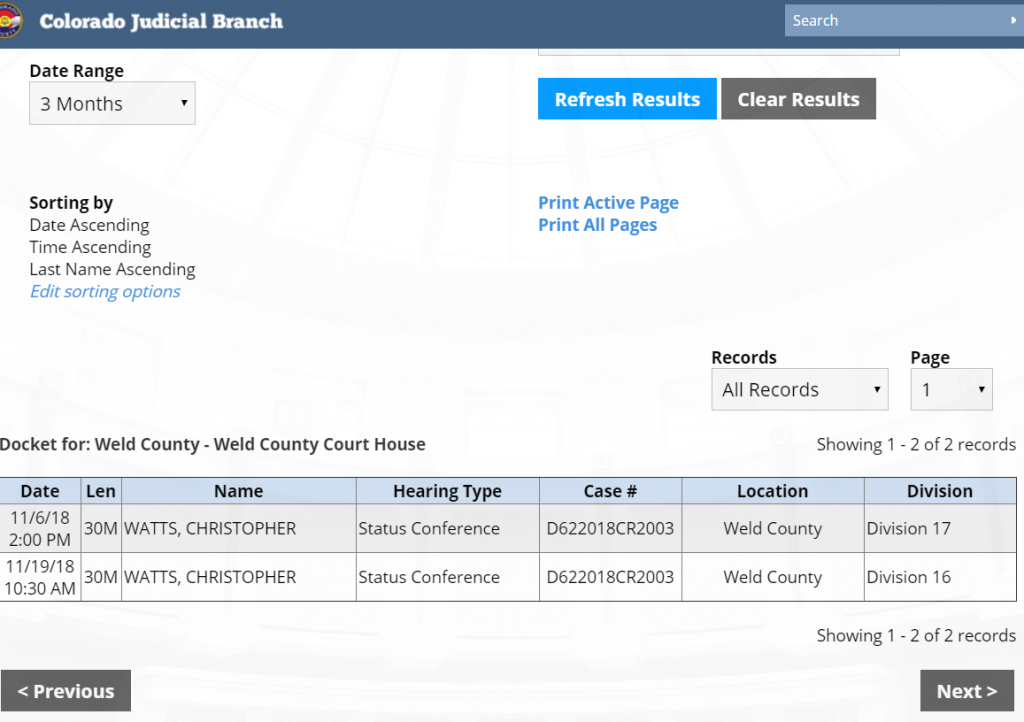Viewport: 1024px width, 722px height.
Task: Click the Date column header
Action: (x=40, y=491)
